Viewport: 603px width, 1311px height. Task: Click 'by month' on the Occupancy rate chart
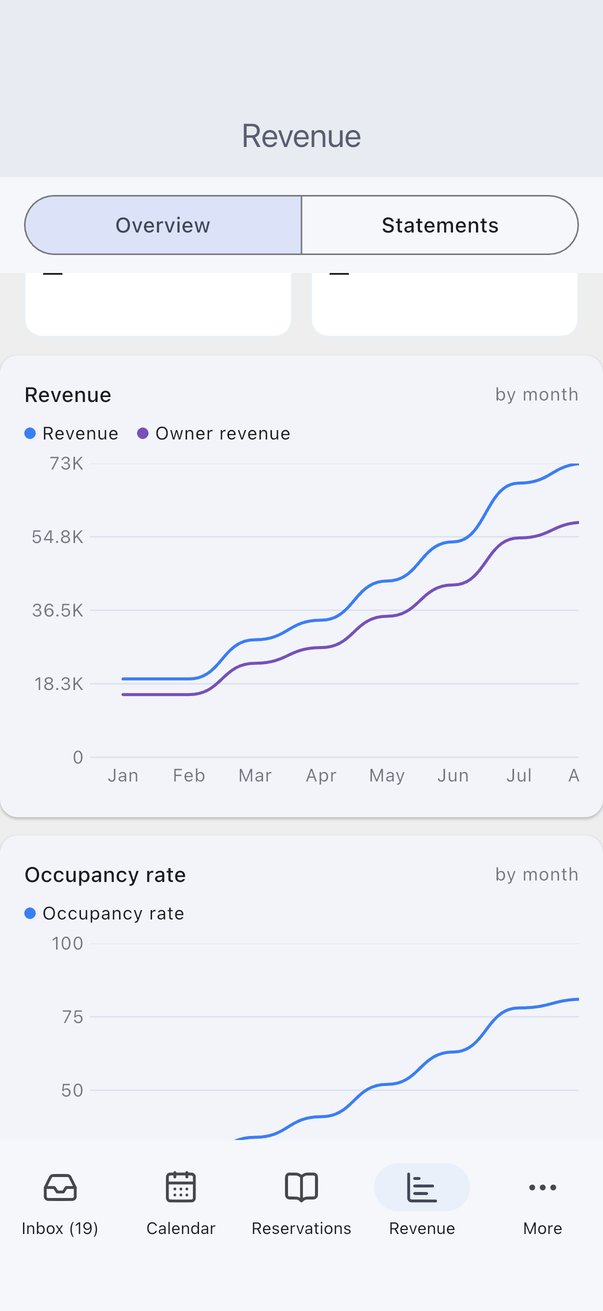[x=537, y=874]
